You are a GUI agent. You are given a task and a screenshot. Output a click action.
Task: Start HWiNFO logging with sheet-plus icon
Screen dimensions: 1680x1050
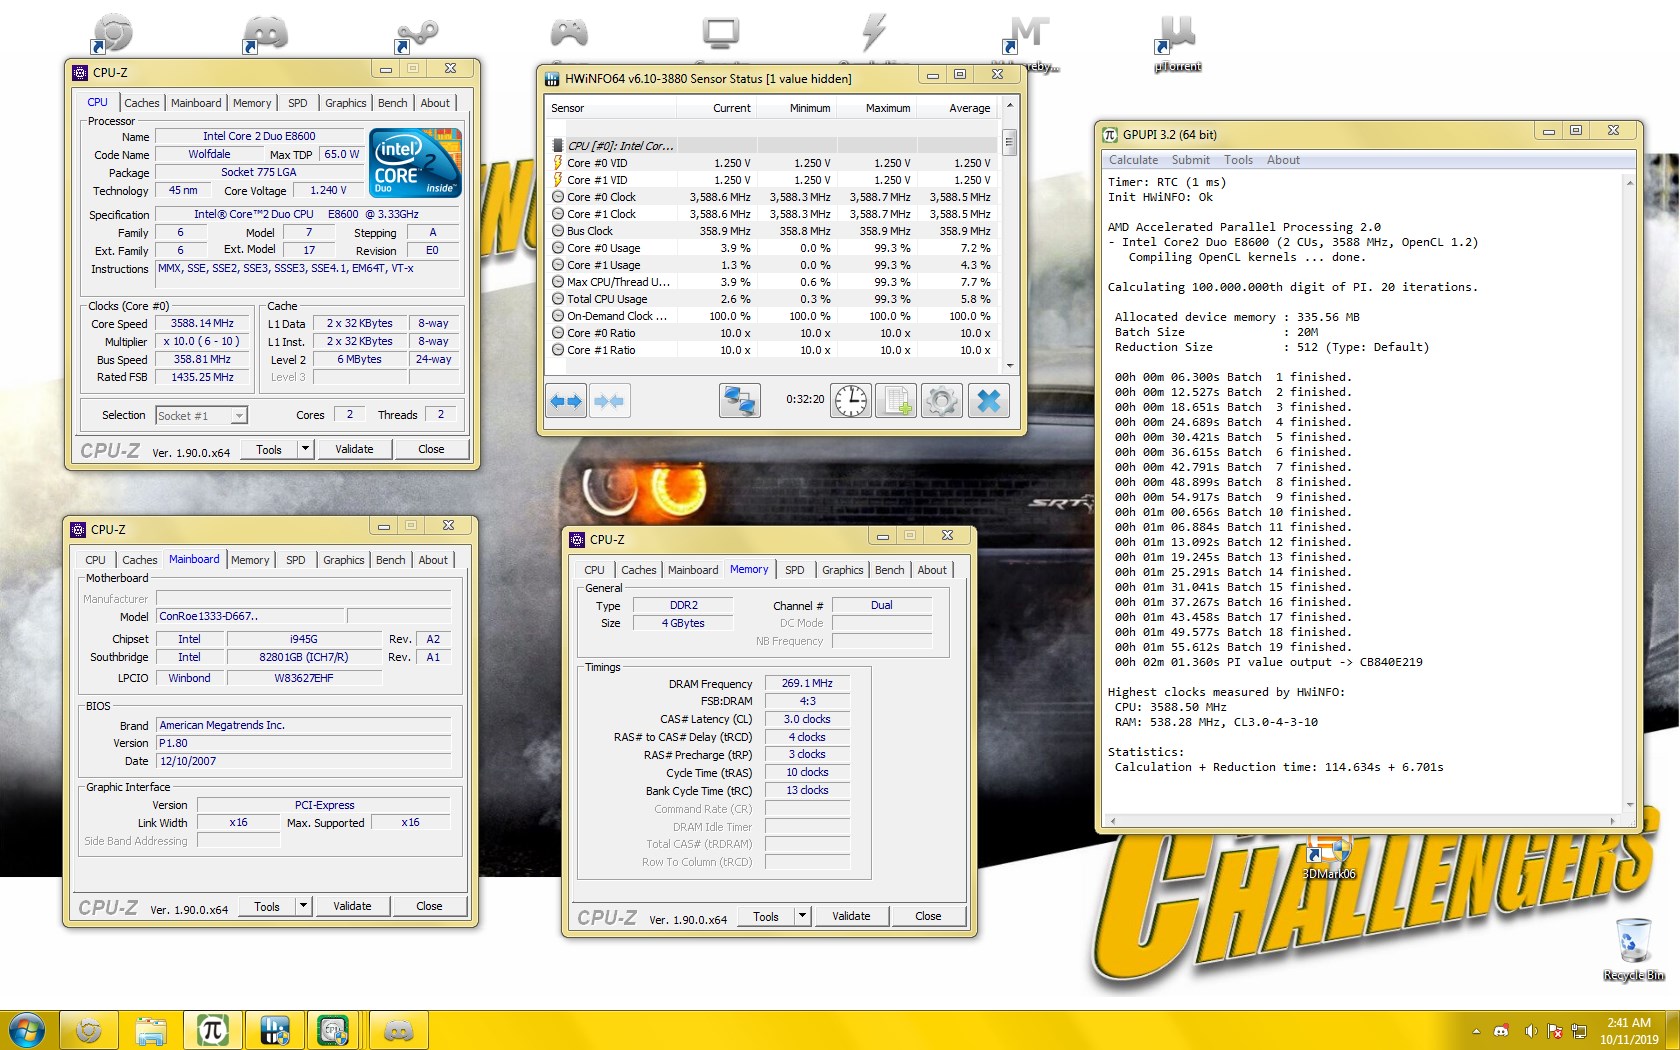[x=895, y=401]
